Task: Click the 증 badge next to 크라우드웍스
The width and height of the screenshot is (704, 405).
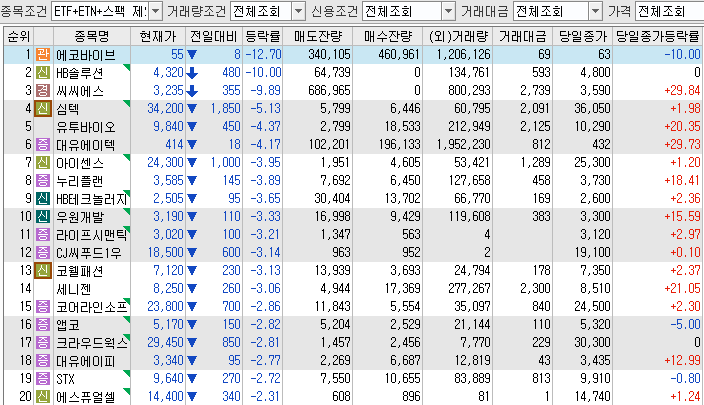Action: tap(43, 343)
